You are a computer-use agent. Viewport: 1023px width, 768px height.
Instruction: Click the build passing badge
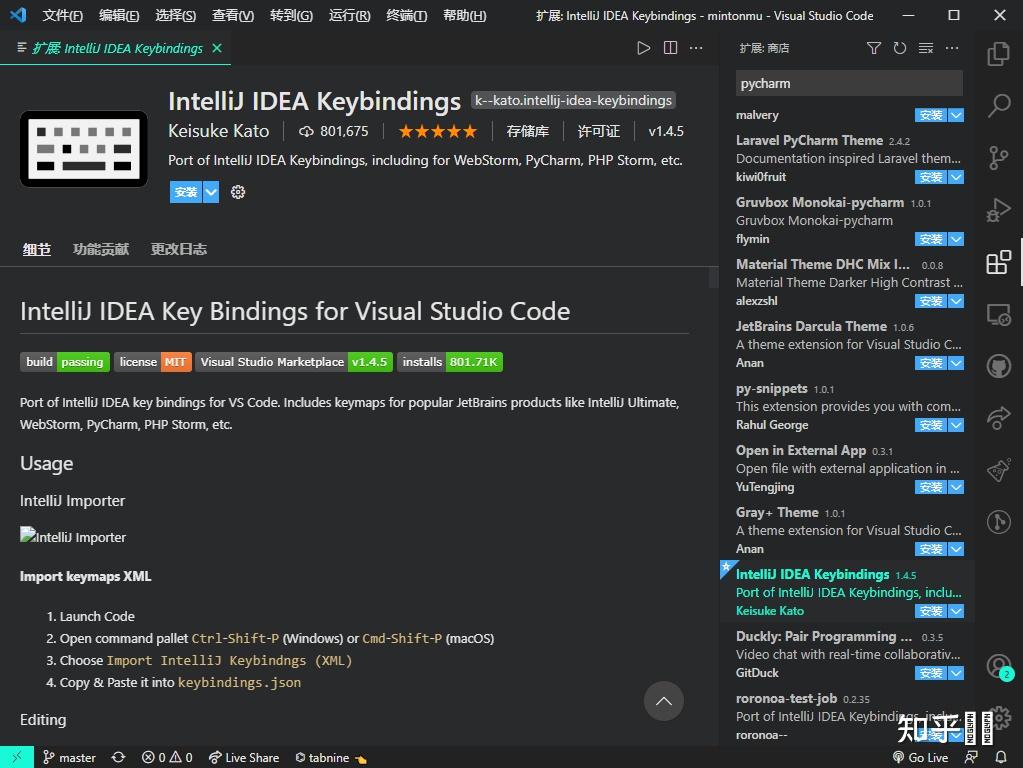(x=65, y=361)
